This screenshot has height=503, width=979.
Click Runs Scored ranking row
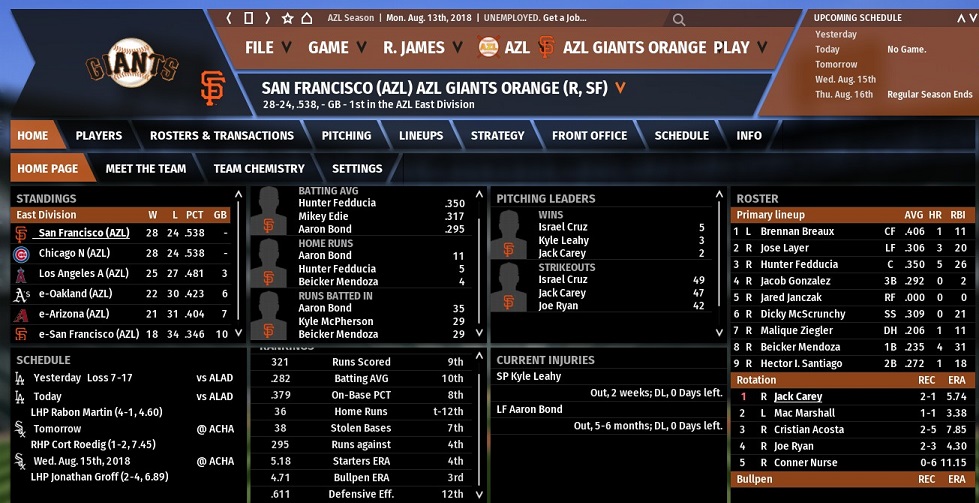(362, 362)
